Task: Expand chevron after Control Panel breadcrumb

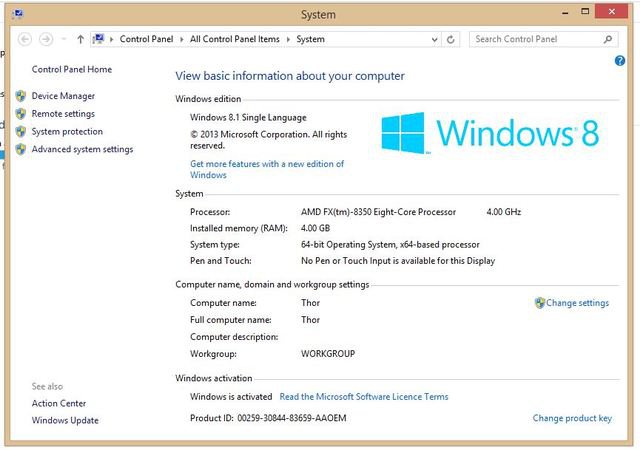Action: [x=182, y=40]
